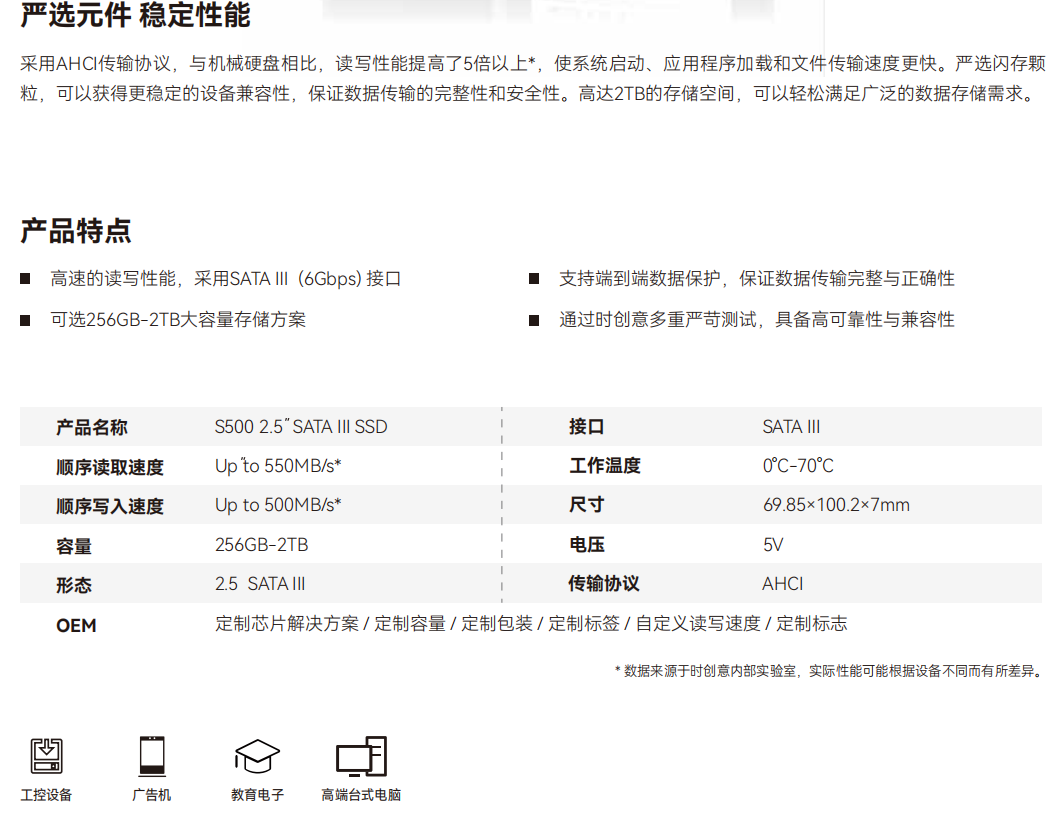Click the 产品特点 section heading
Image resolution: width=1049 pixels, height=813 pixels.
[x=76, y=231]
